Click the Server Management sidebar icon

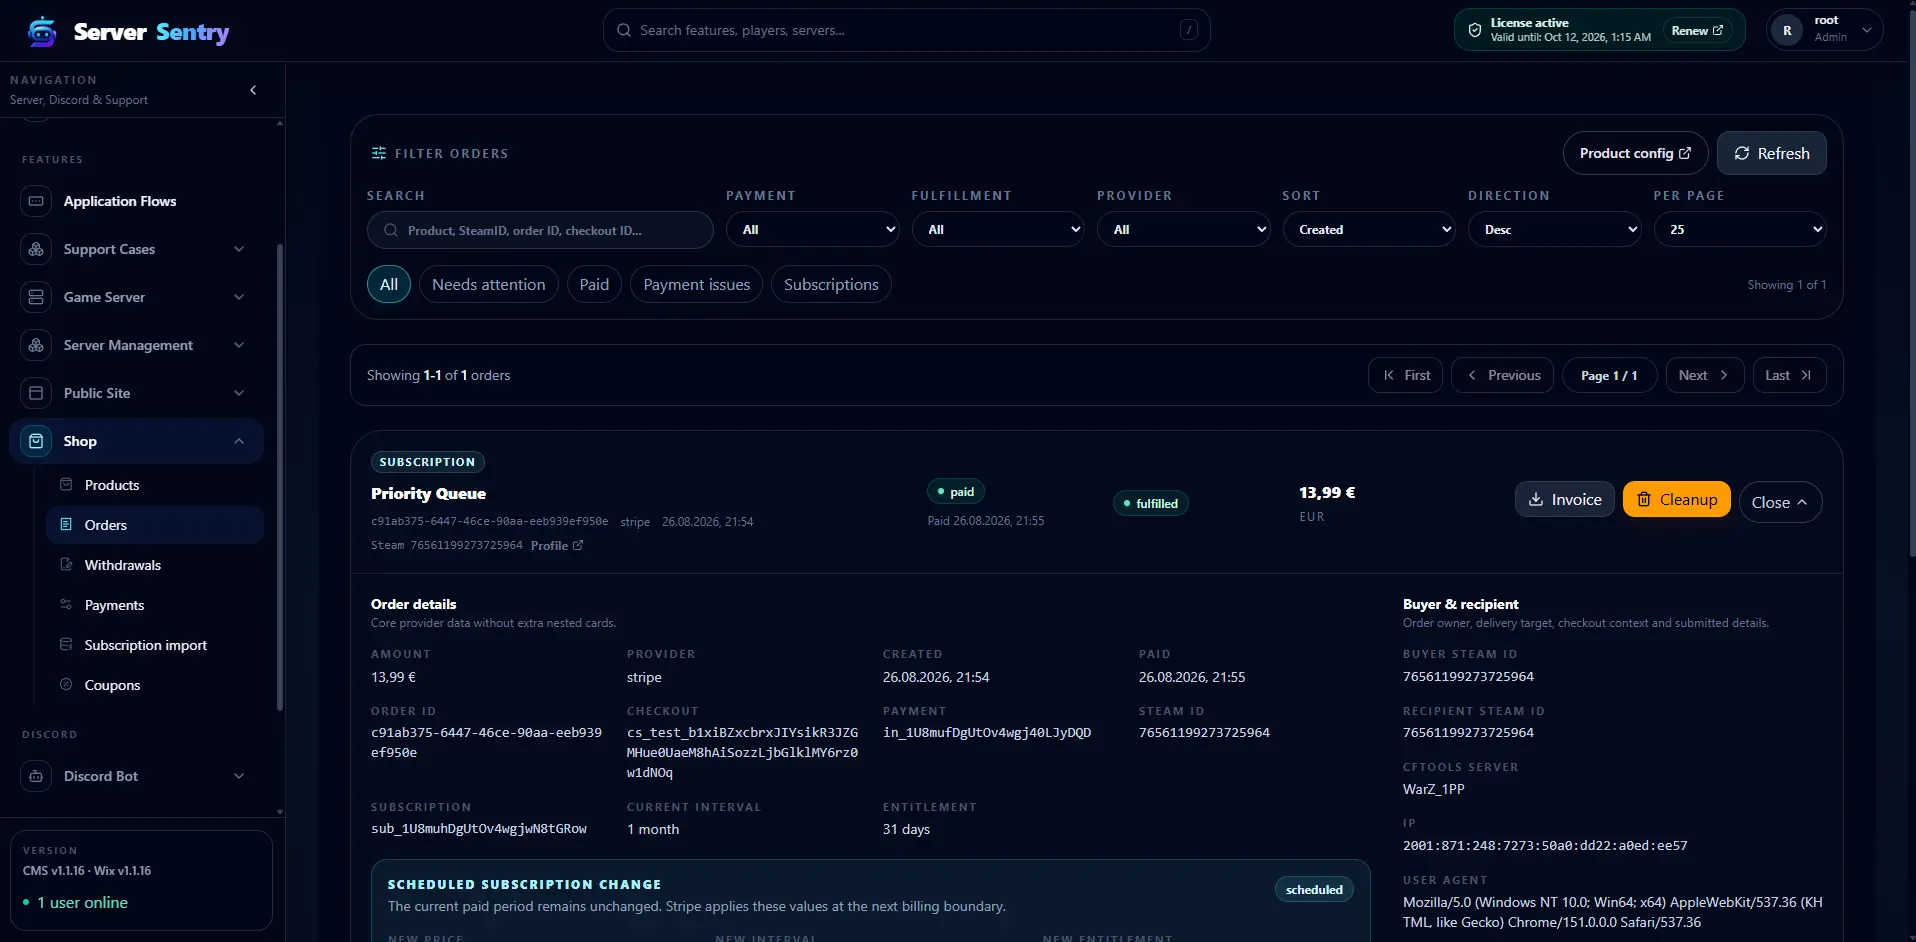pyautogui.click(x=36, y=345)
